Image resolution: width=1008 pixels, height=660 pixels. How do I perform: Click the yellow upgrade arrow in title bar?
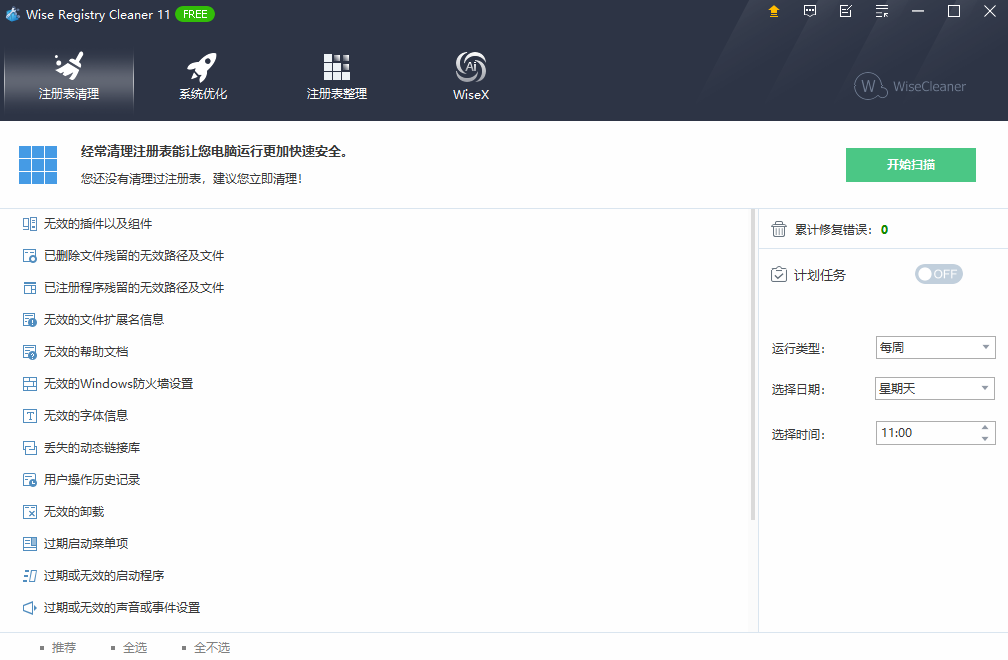point(773,12)
